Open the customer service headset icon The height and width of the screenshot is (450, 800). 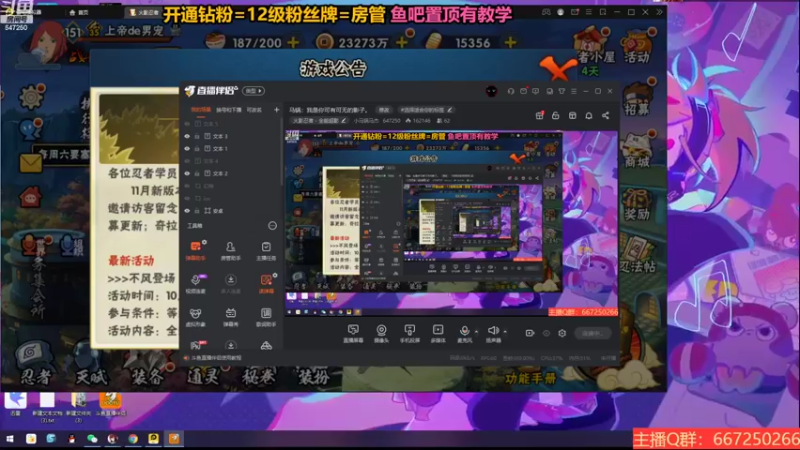pyautogui.click(x=511, y=91)
